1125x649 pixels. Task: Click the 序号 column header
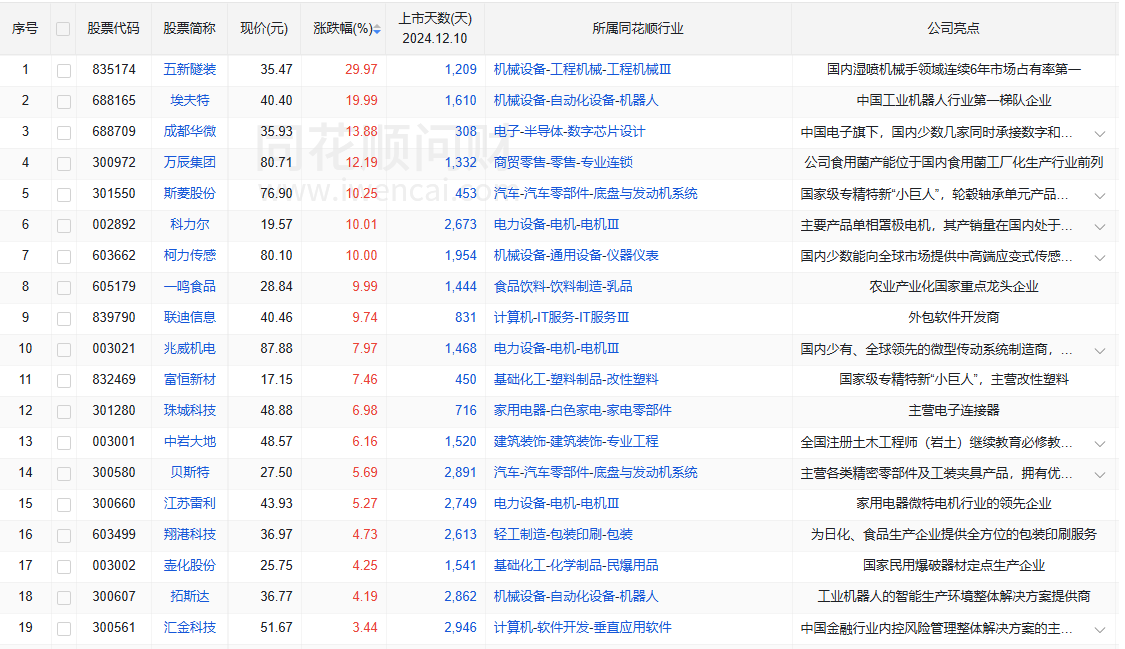click(x=25, y=29)
